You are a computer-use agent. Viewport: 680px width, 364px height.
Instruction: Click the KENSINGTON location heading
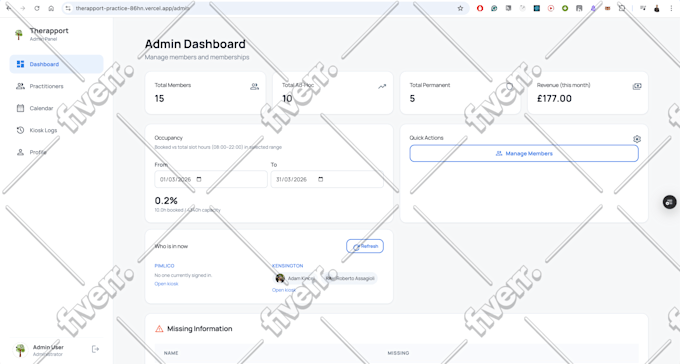[288, 266]
